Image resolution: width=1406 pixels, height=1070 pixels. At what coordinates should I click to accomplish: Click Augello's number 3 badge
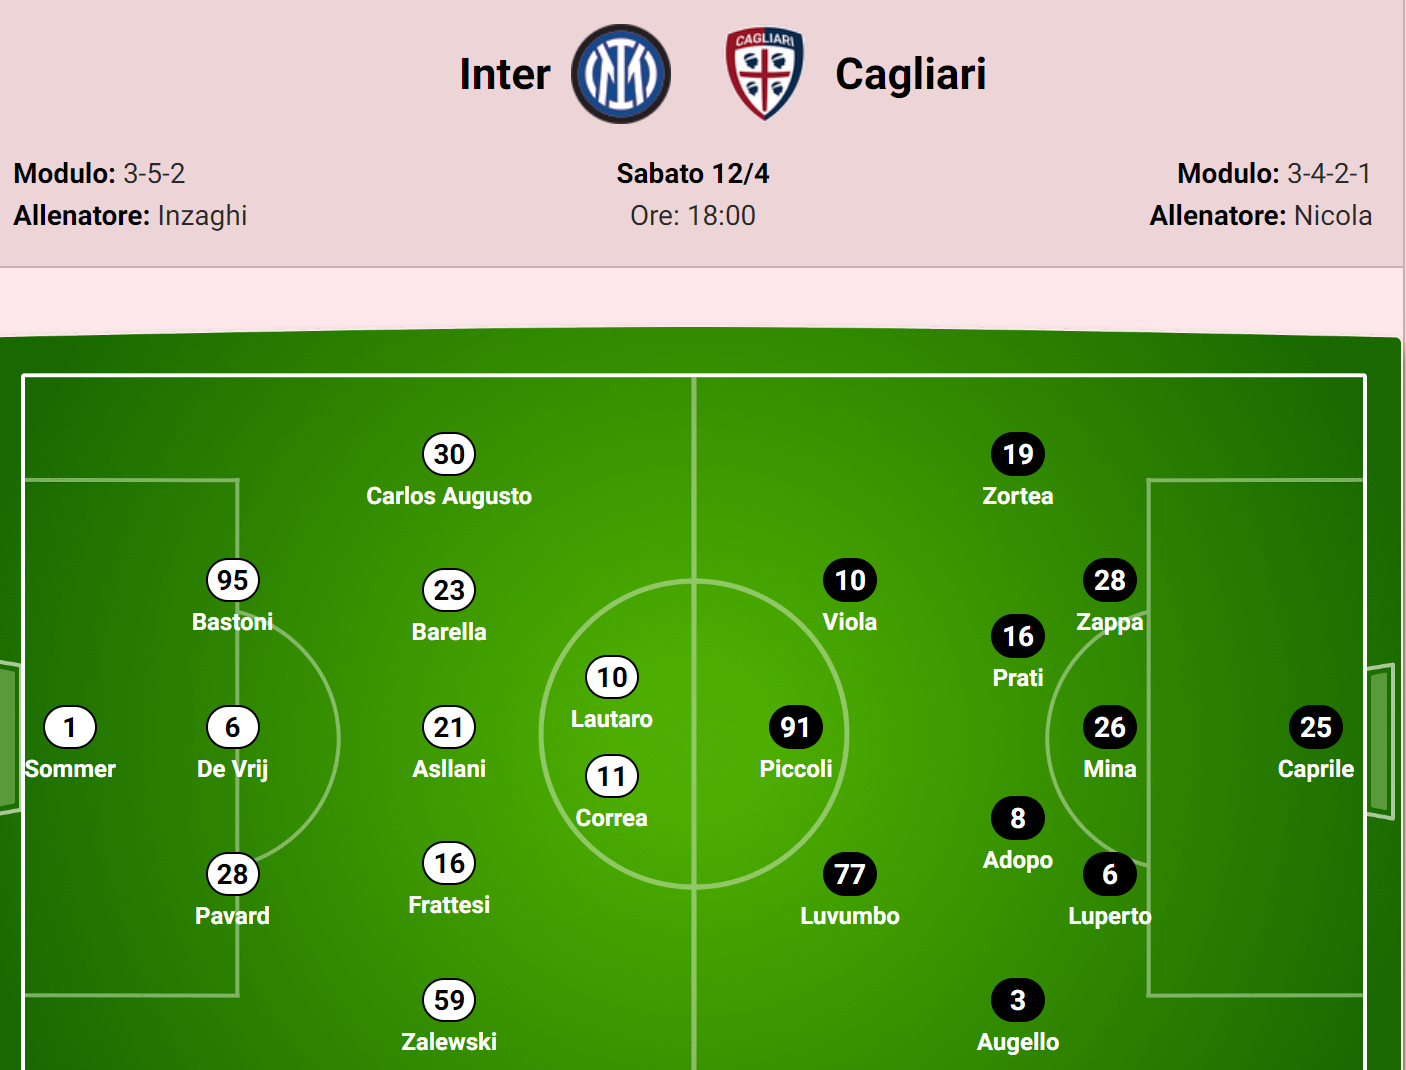point(1018,1000)
